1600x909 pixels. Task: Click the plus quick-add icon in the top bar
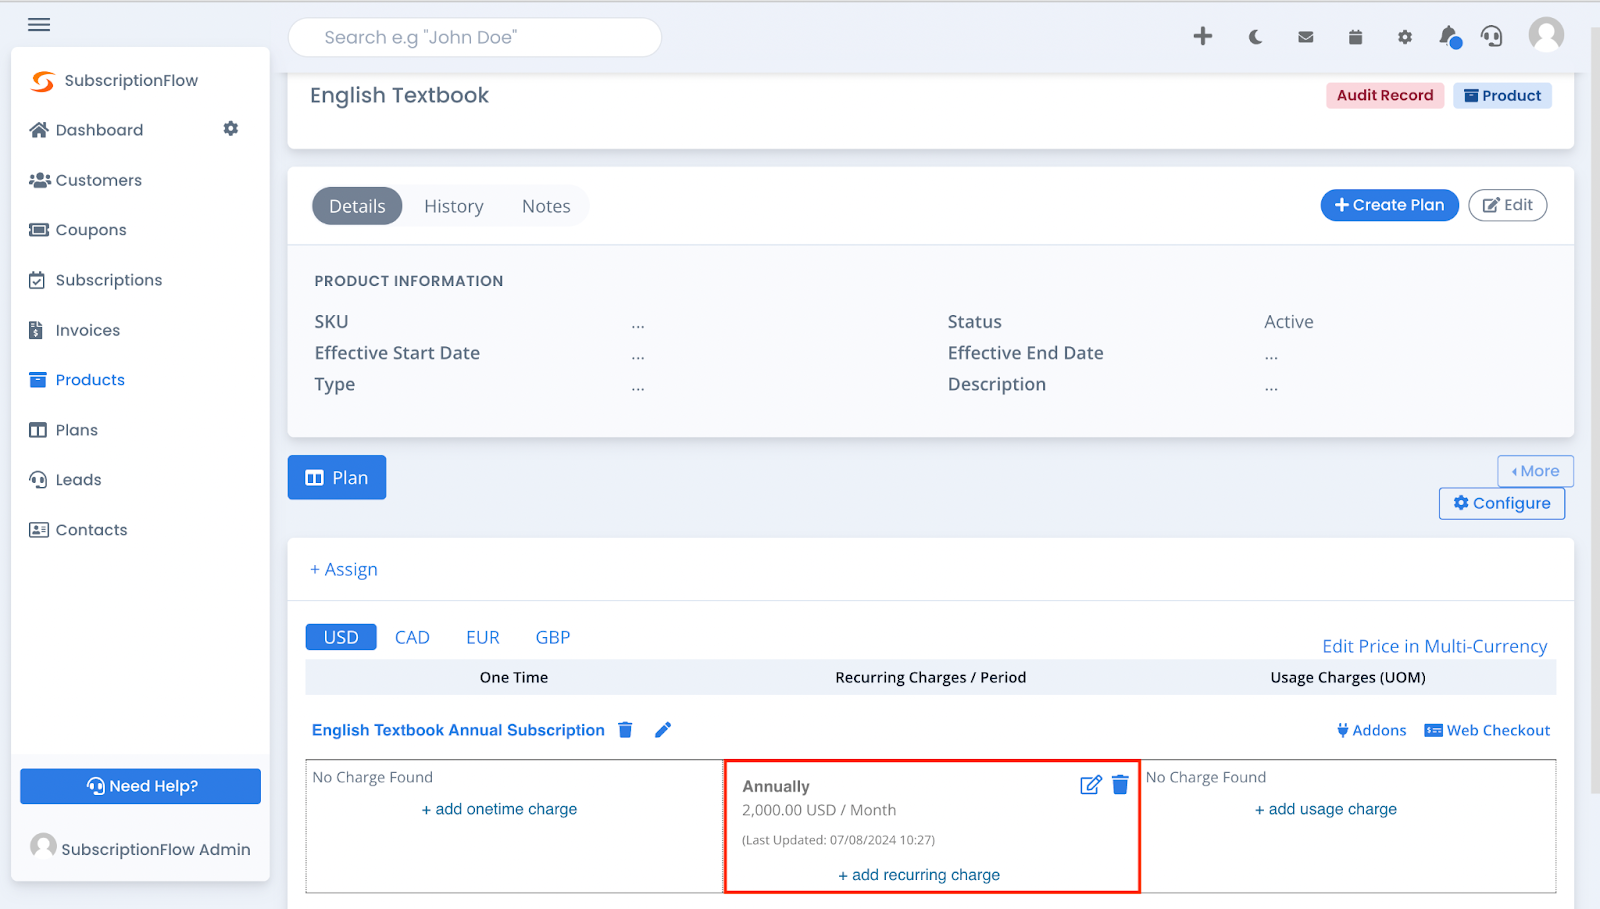[1203, 37]
